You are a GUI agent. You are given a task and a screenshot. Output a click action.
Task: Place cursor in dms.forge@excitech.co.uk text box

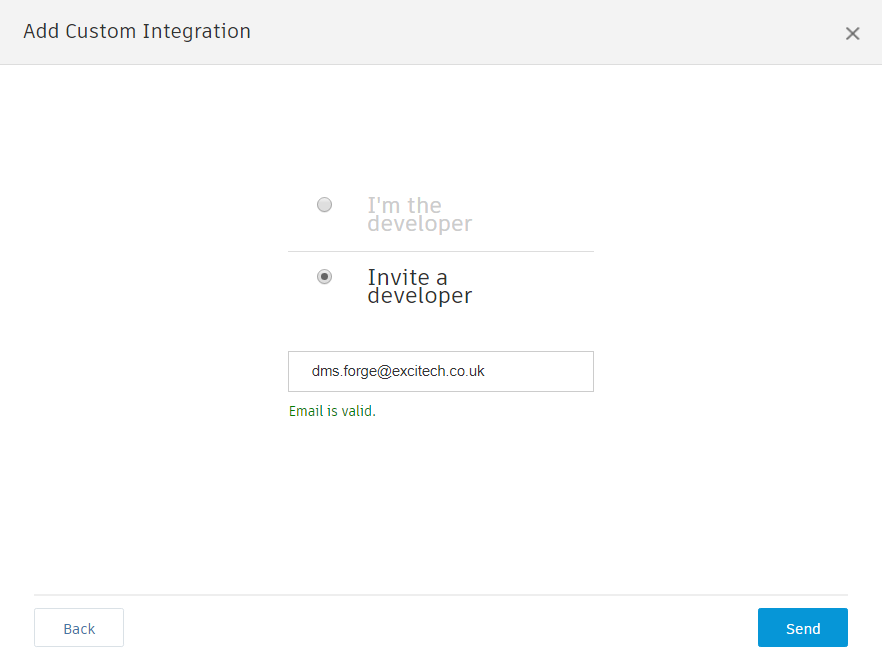point(540,371)
